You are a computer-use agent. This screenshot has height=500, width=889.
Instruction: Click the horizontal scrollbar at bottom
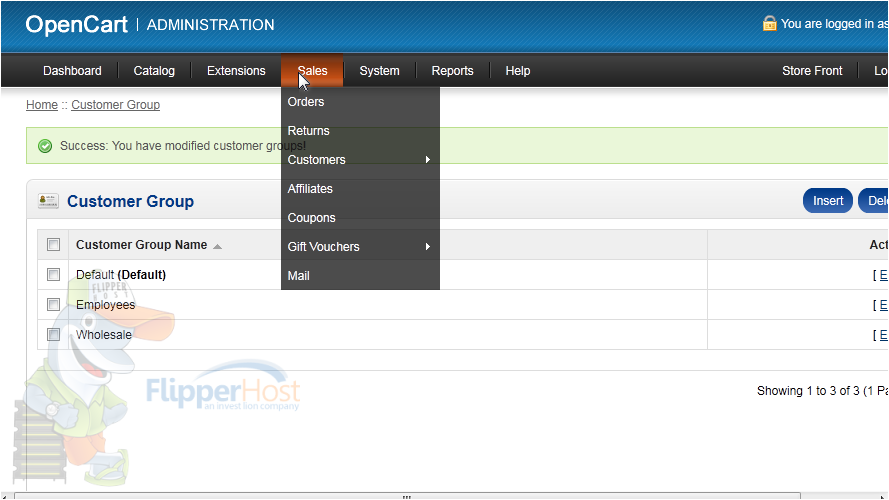(407, 496)
